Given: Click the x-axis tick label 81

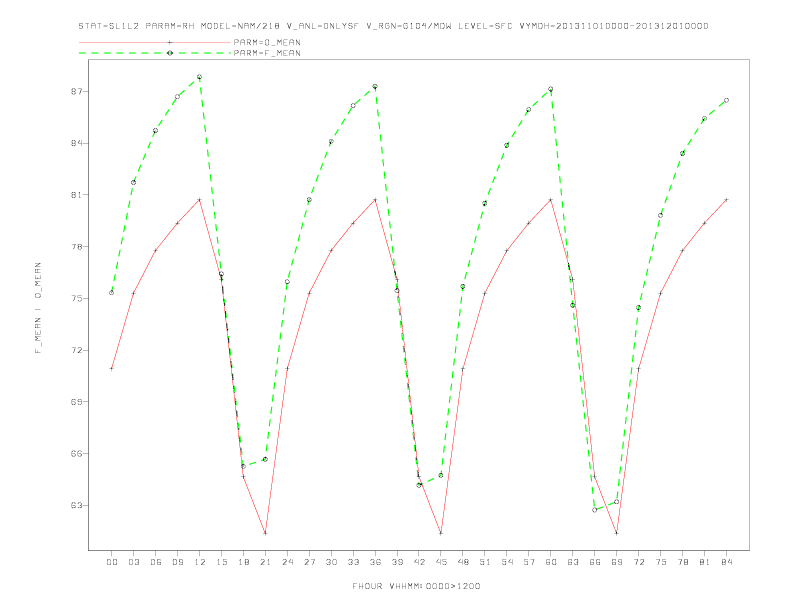Looking at the screenshot, I should pos(705,562).
